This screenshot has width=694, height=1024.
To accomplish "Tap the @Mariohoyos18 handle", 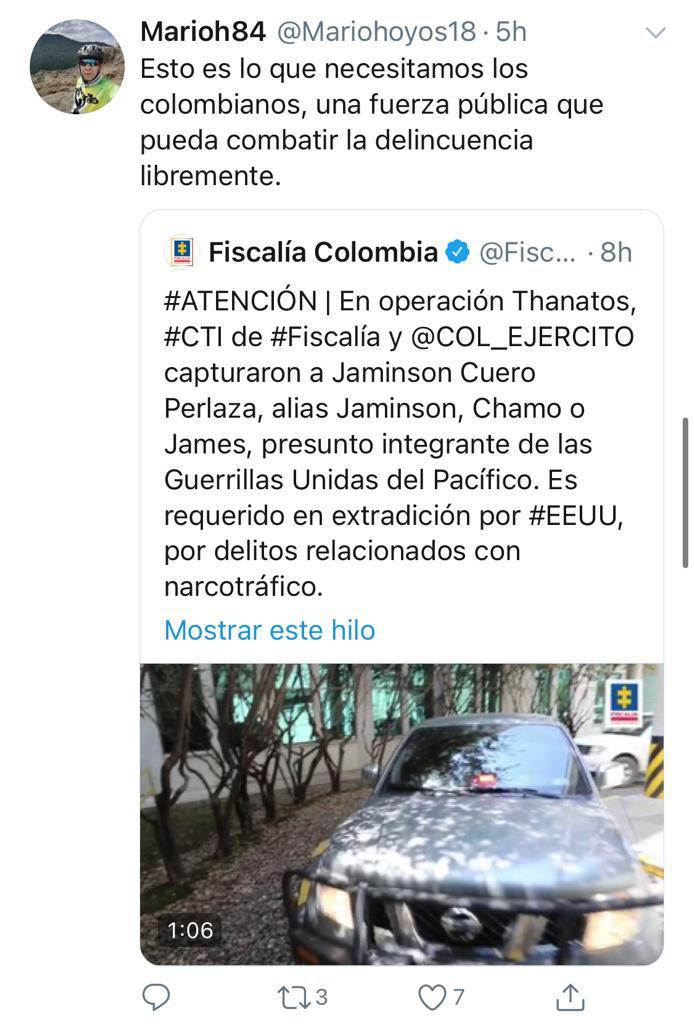I will (377, 31).
